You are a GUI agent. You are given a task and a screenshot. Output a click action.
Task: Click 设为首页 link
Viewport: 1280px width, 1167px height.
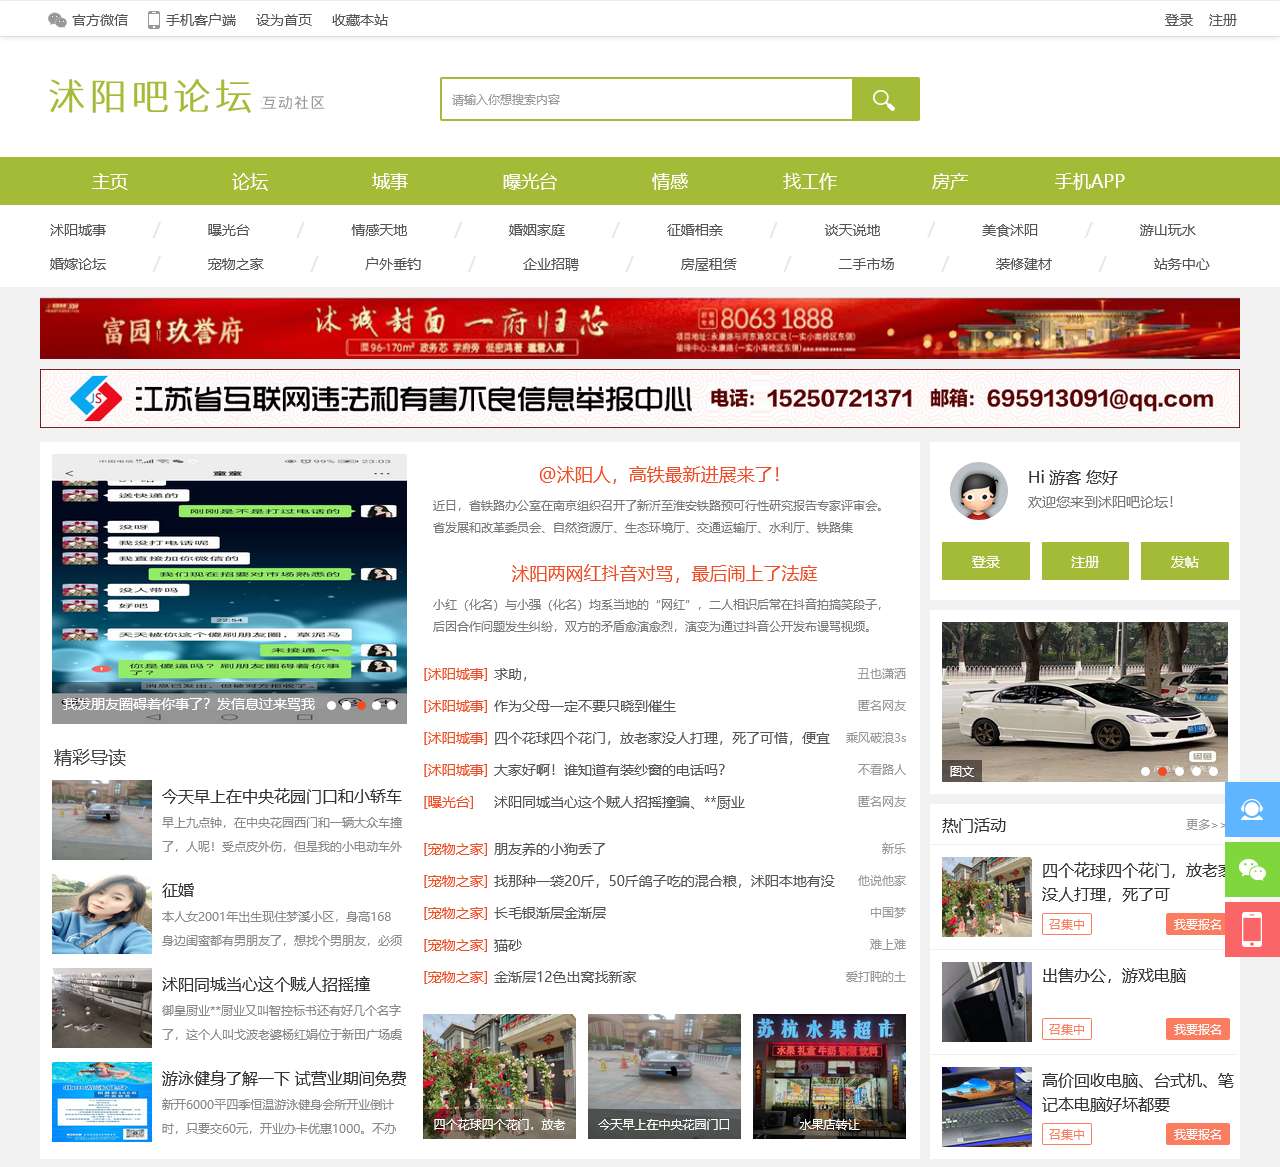point(284,20)
